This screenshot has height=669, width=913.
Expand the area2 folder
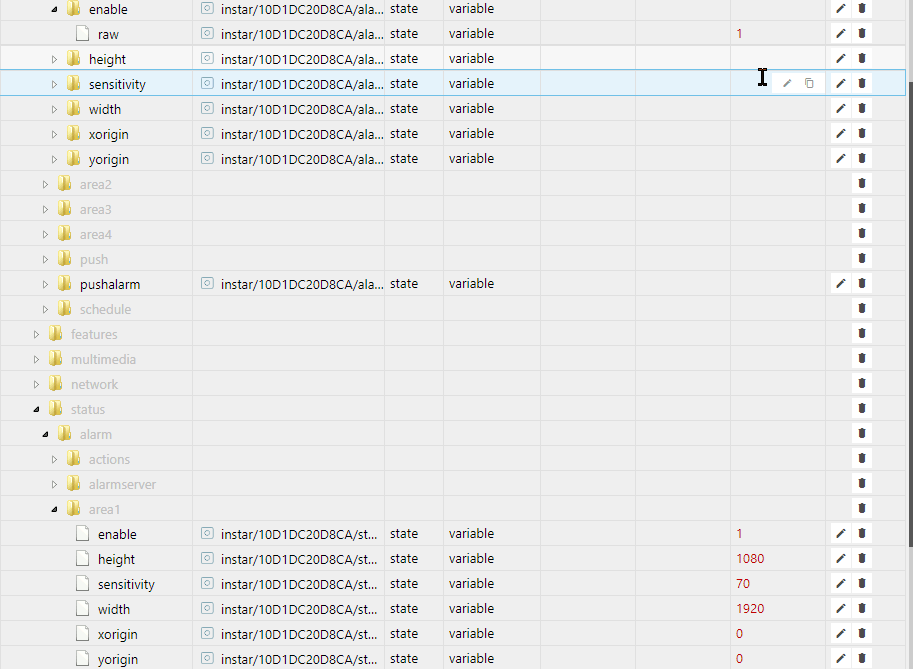(46, 184)
